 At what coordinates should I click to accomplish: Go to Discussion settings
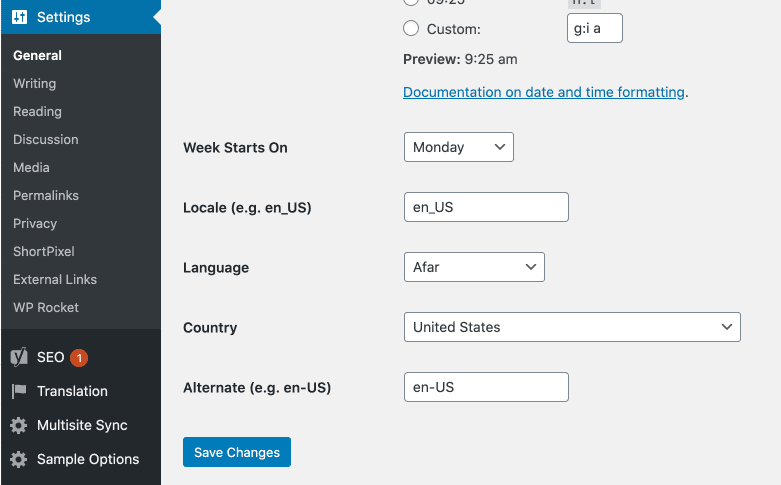tap(46, 139)
